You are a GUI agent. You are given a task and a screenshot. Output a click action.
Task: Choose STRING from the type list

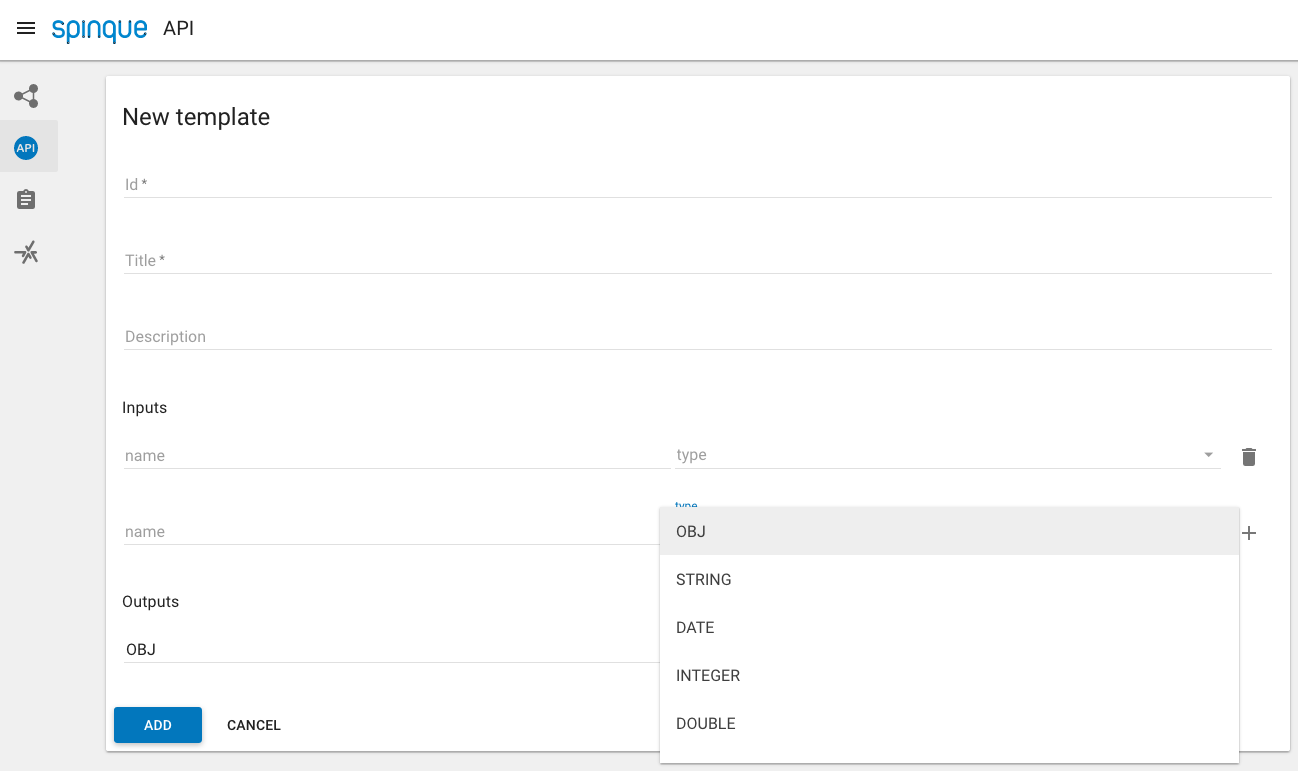(x=949, y=579)
